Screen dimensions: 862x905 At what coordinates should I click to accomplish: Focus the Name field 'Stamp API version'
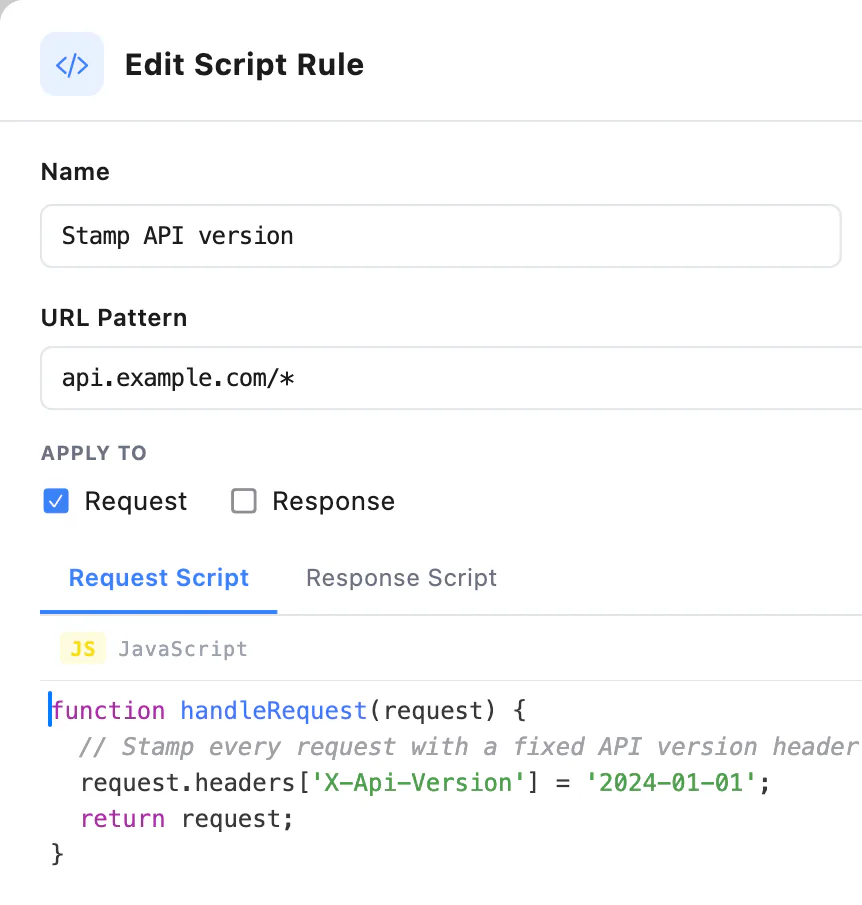[x=441, y=235]
